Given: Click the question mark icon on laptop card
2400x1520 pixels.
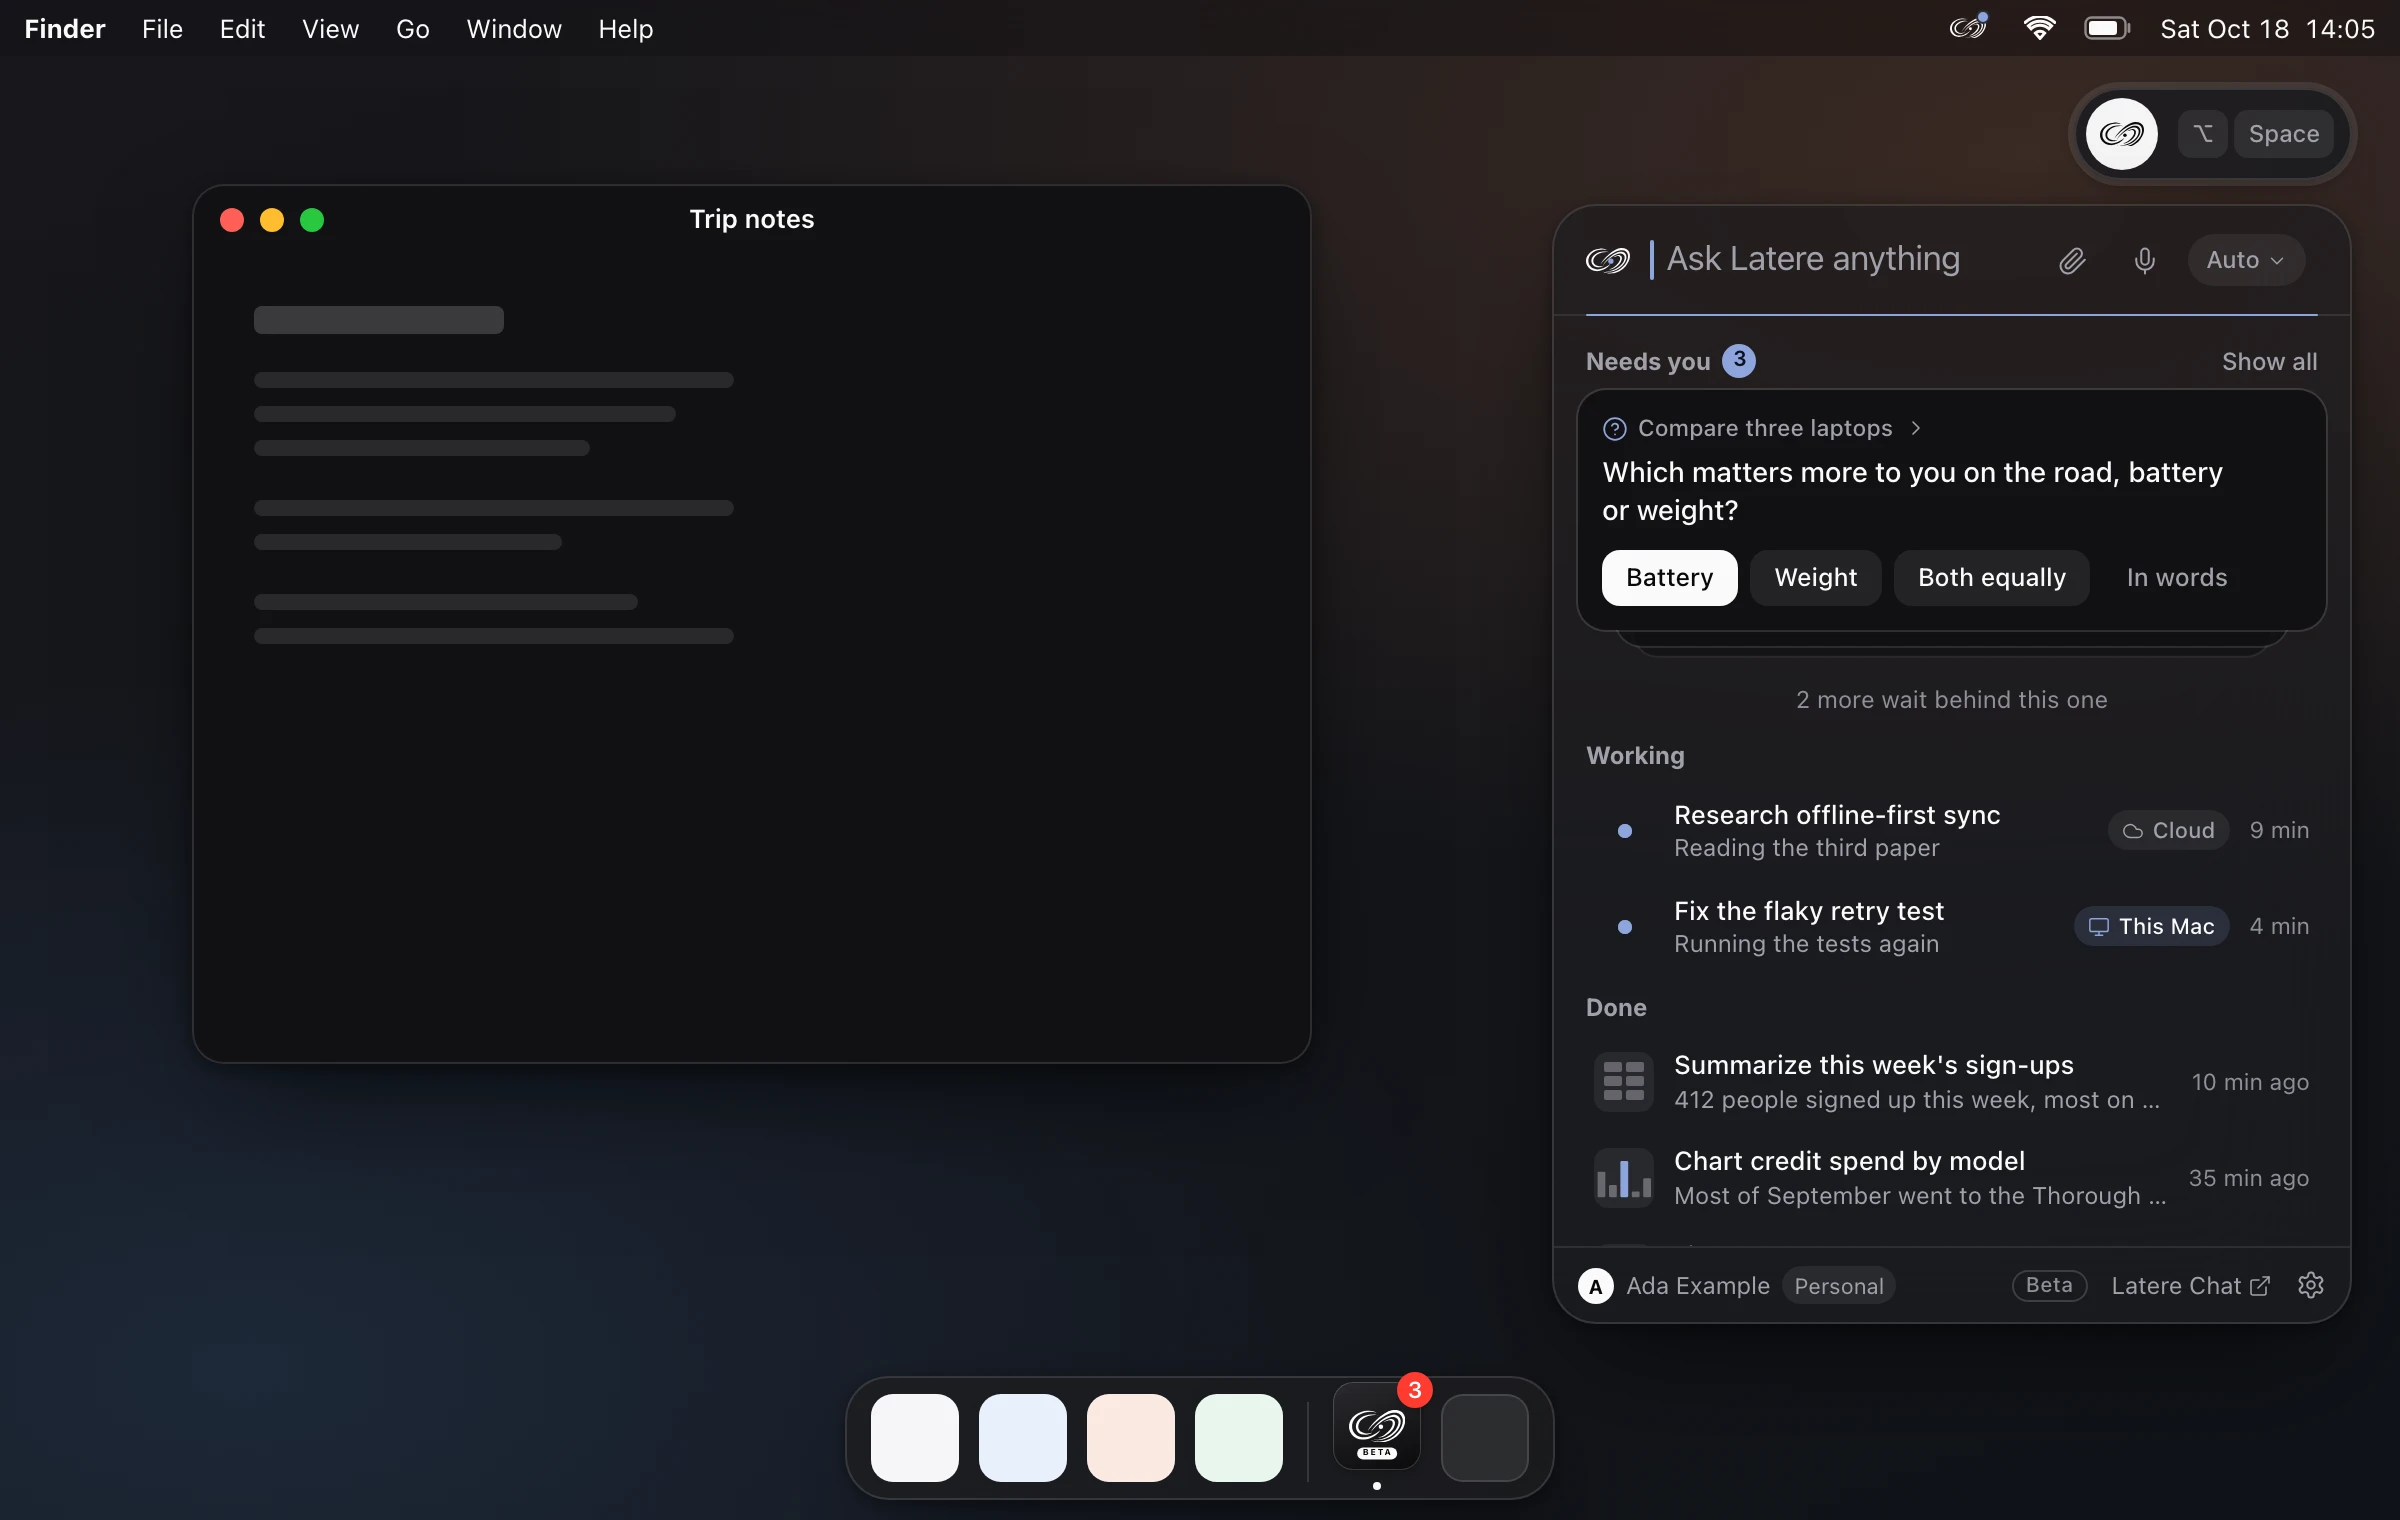Looking at the screenshot, I should click(1615, 429).
